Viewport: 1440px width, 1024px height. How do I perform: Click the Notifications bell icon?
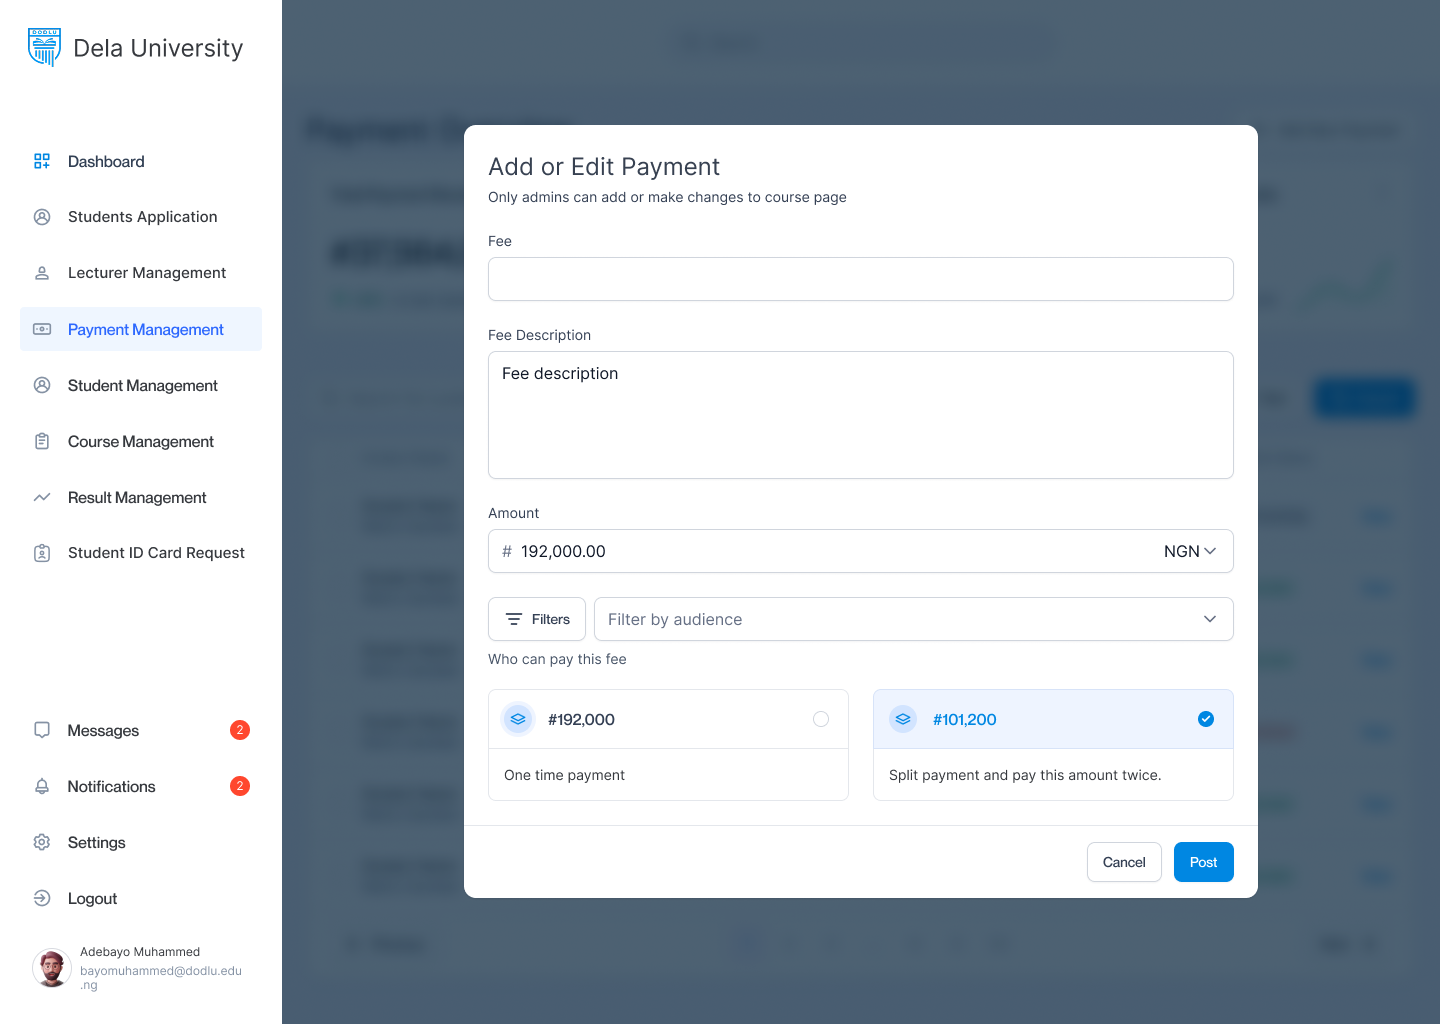tap(42, 786)
